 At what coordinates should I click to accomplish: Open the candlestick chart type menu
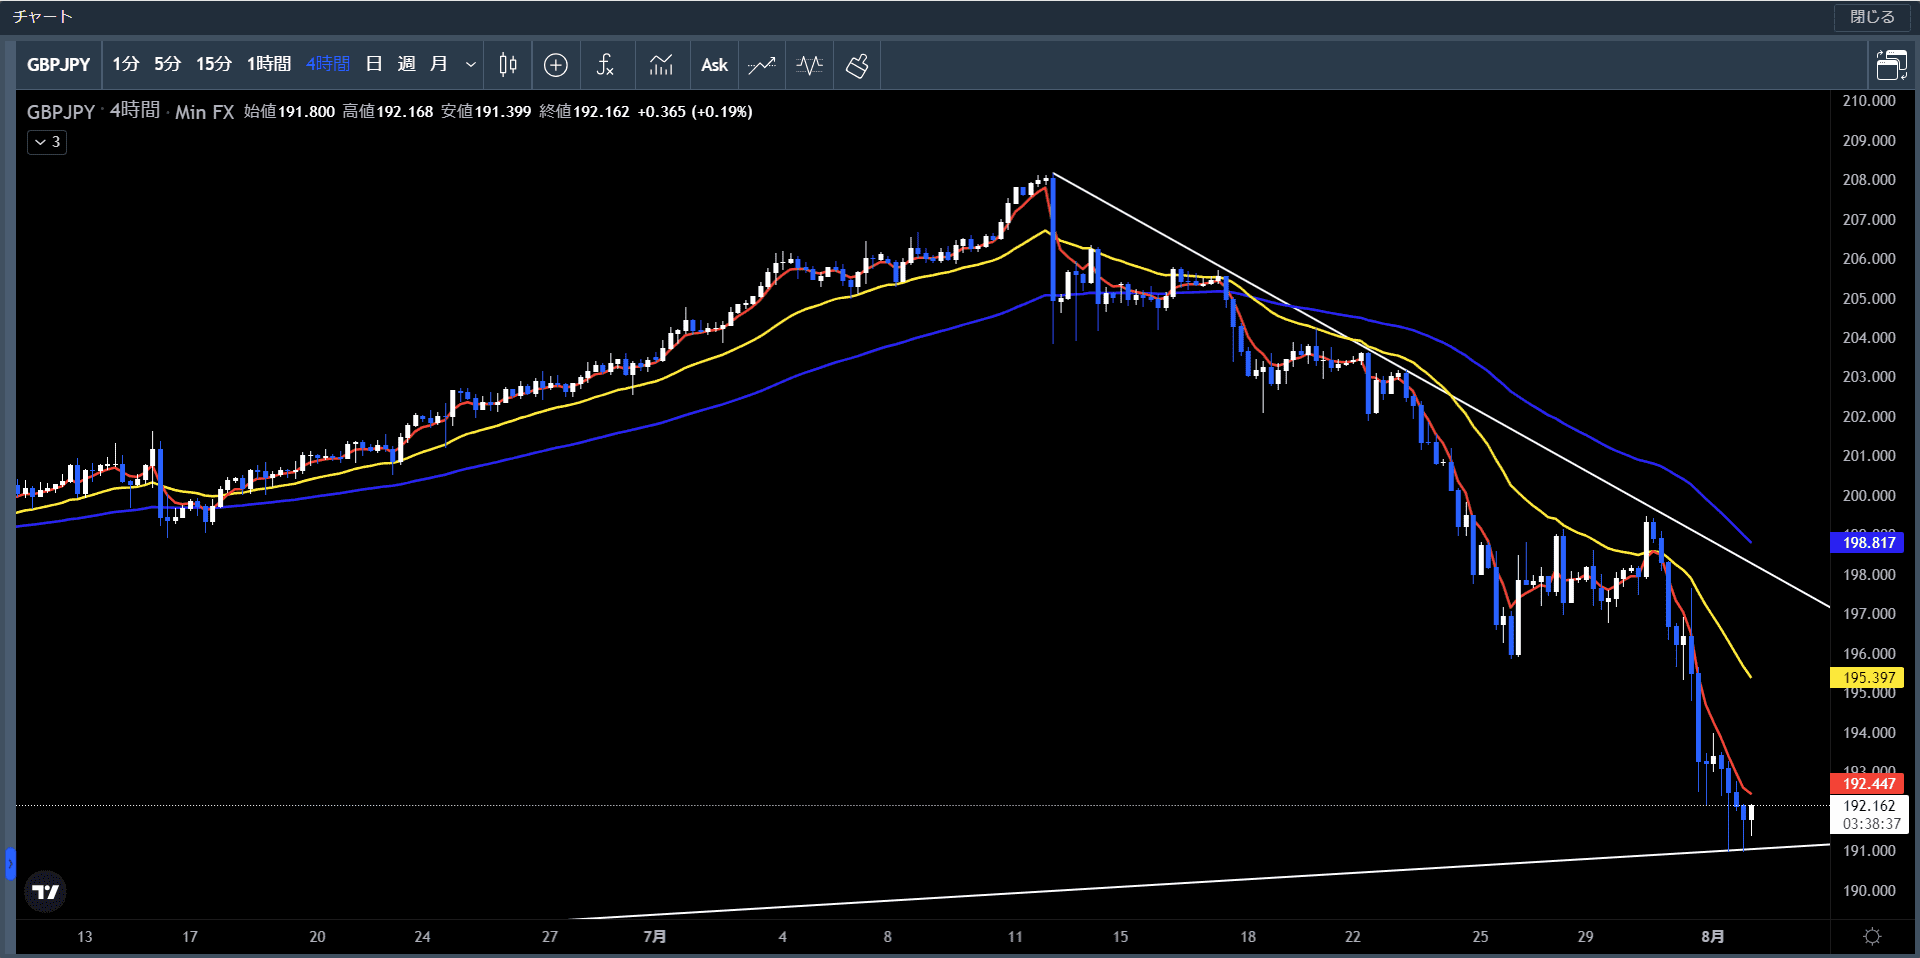pyautogui.click(x=508, y=65)
